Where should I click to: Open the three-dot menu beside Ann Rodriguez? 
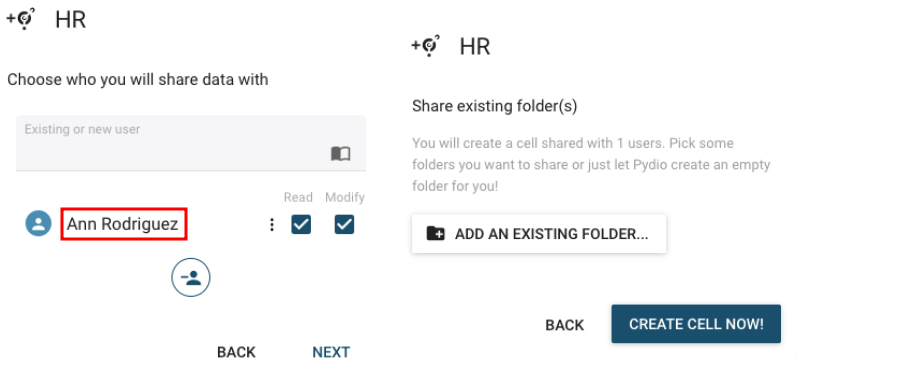[x=272, y=225]
